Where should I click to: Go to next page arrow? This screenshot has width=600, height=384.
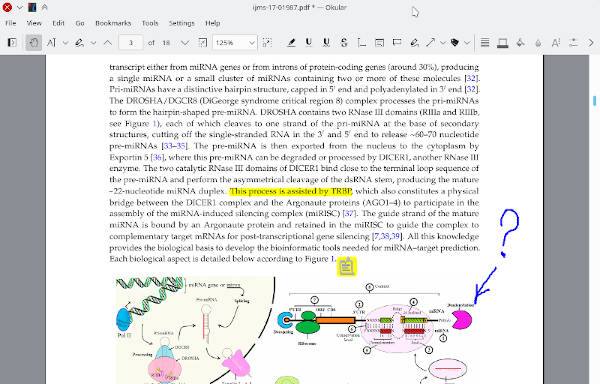184,42
